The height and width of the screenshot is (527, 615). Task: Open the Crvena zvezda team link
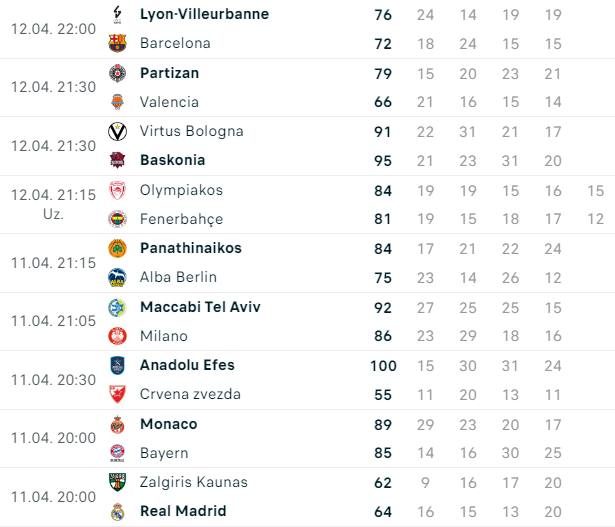click(x=190, y=394)
